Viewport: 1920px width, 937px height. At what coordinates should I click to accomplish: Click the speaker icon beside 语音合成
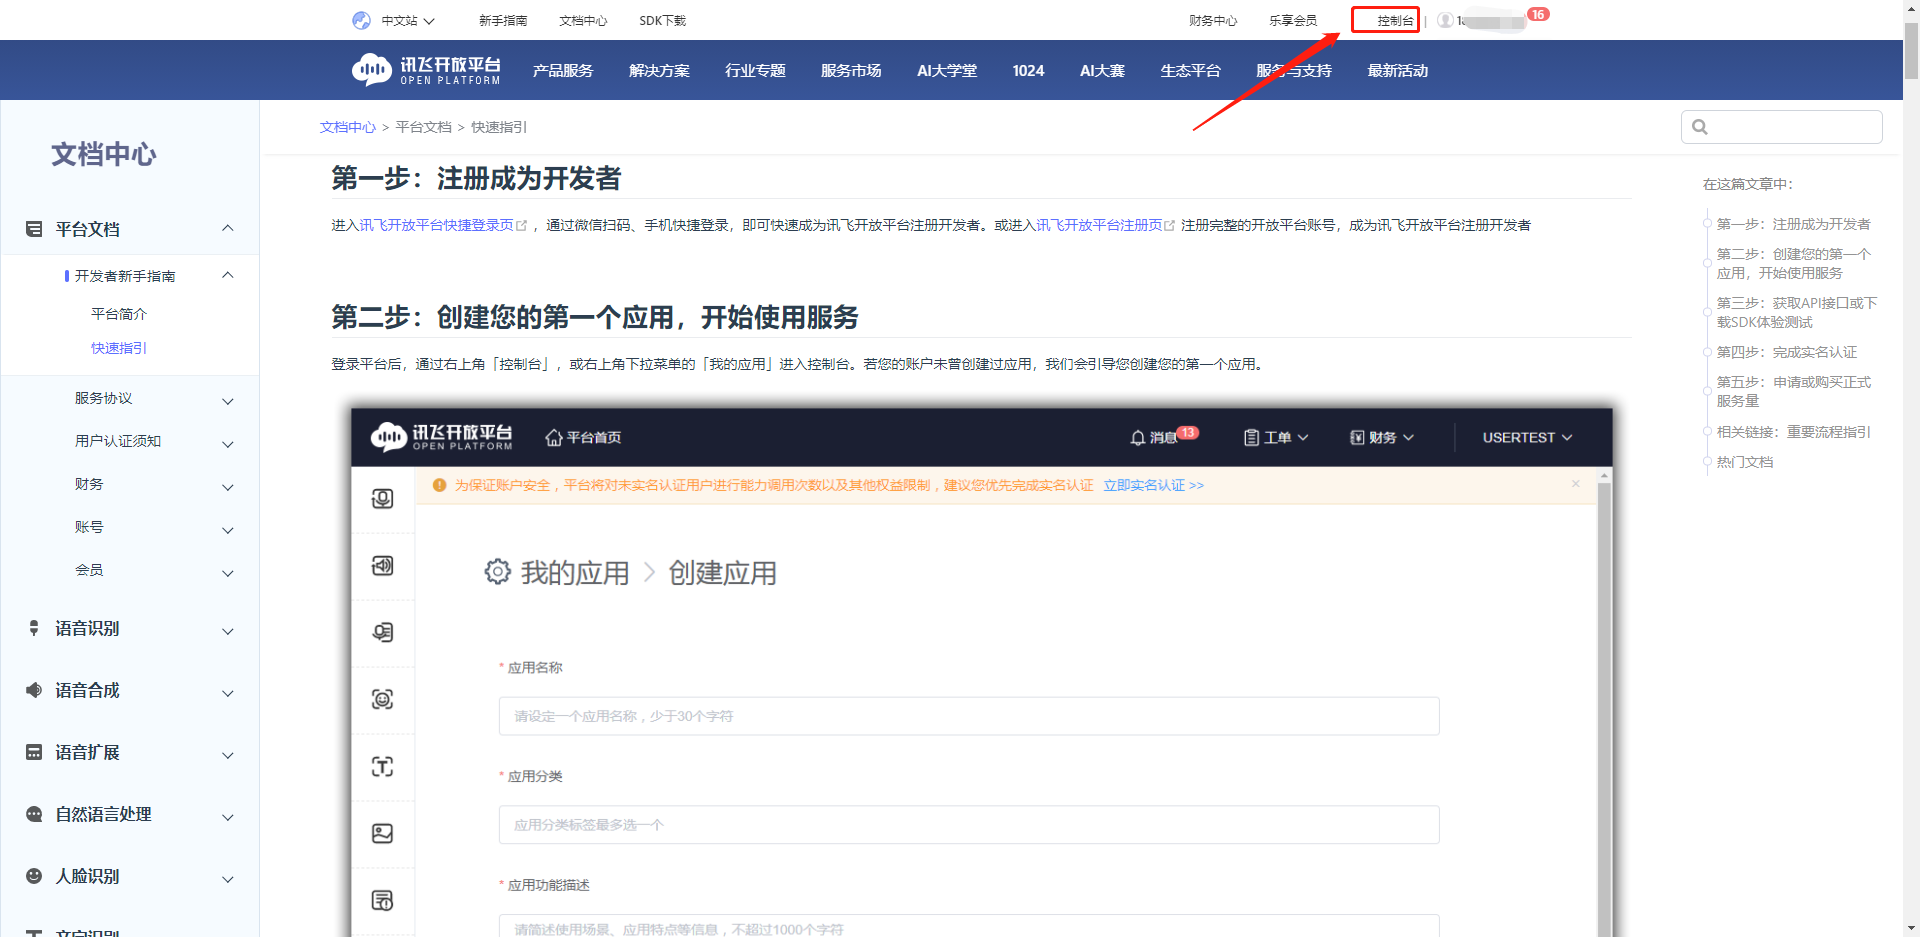(x=33, y=690)
